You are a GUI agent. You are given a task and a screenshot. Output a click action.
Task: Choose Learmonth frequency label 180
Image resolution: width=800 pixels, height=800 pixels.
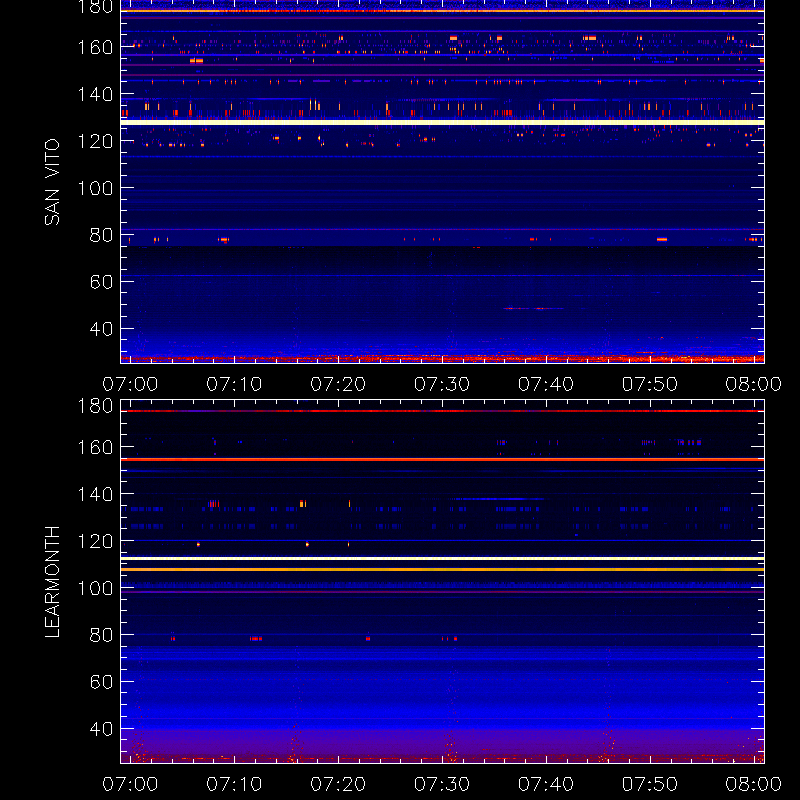(95, 406)
